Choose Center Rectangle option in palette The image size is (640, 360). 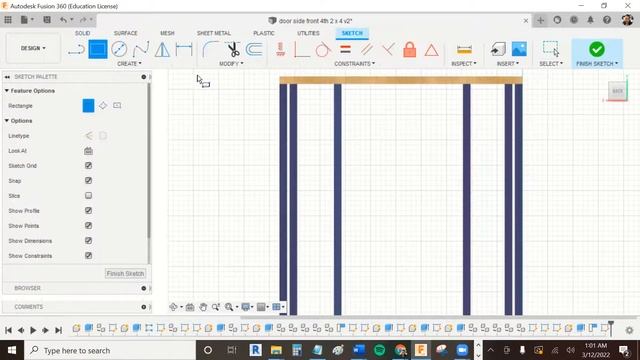click(117, 106)
